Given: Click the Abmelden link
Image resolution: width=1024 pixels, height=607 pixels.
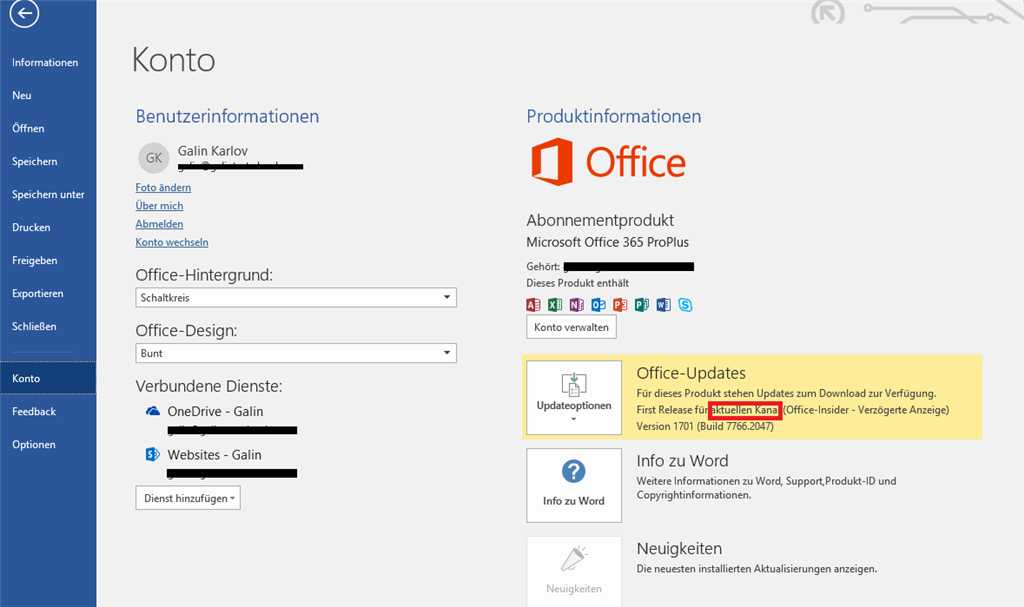Looking at the screenshot, I should coord(159,224).
